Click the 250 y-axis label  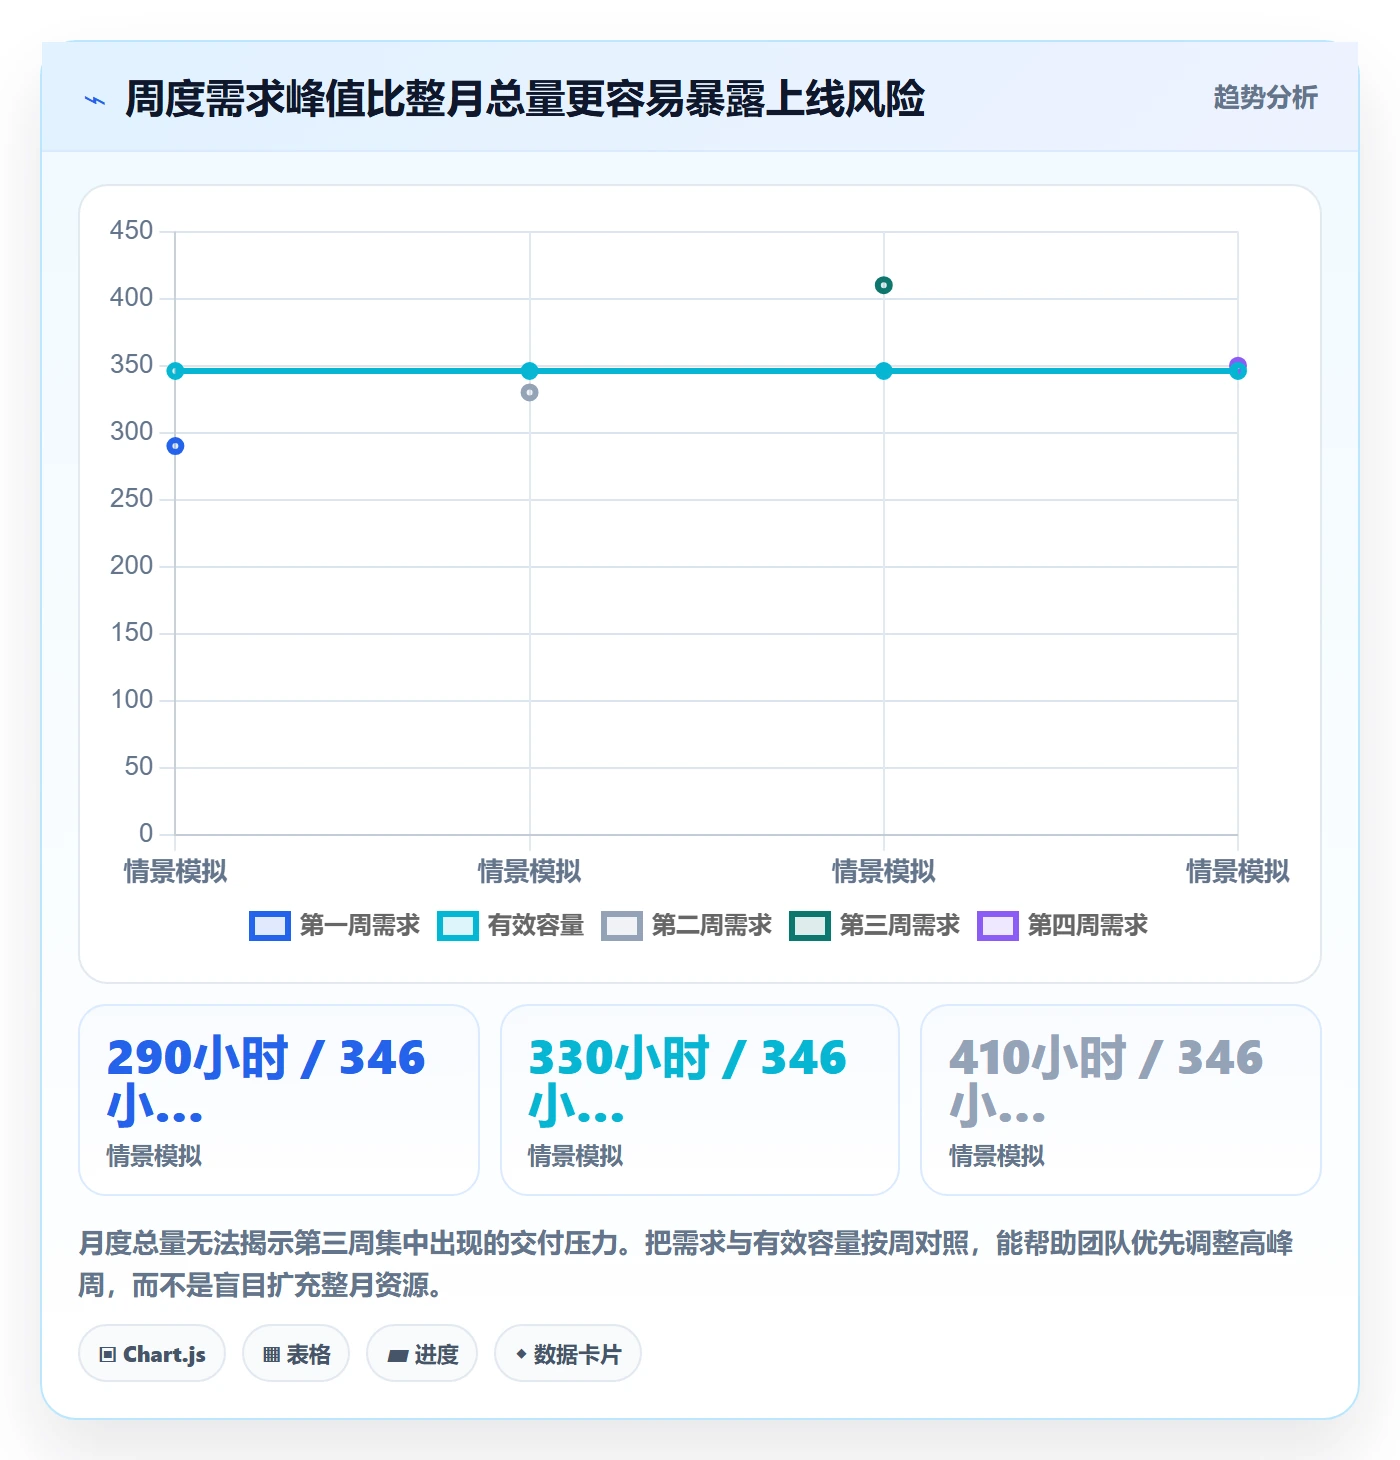(131, 499)
